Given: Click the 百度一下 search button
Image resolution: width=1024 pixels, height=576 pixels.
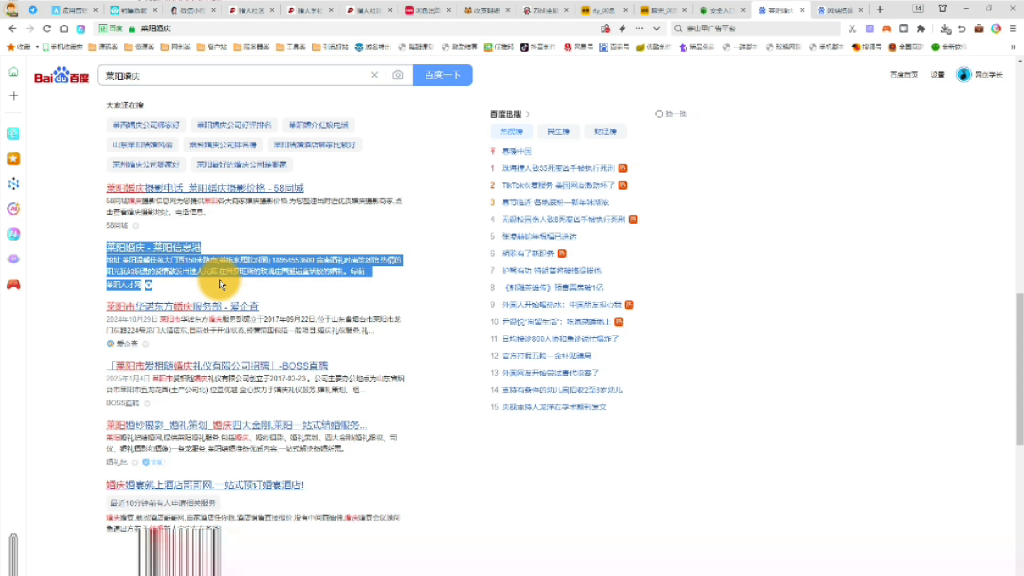Looking at the screenshot, I should (443, 74).
